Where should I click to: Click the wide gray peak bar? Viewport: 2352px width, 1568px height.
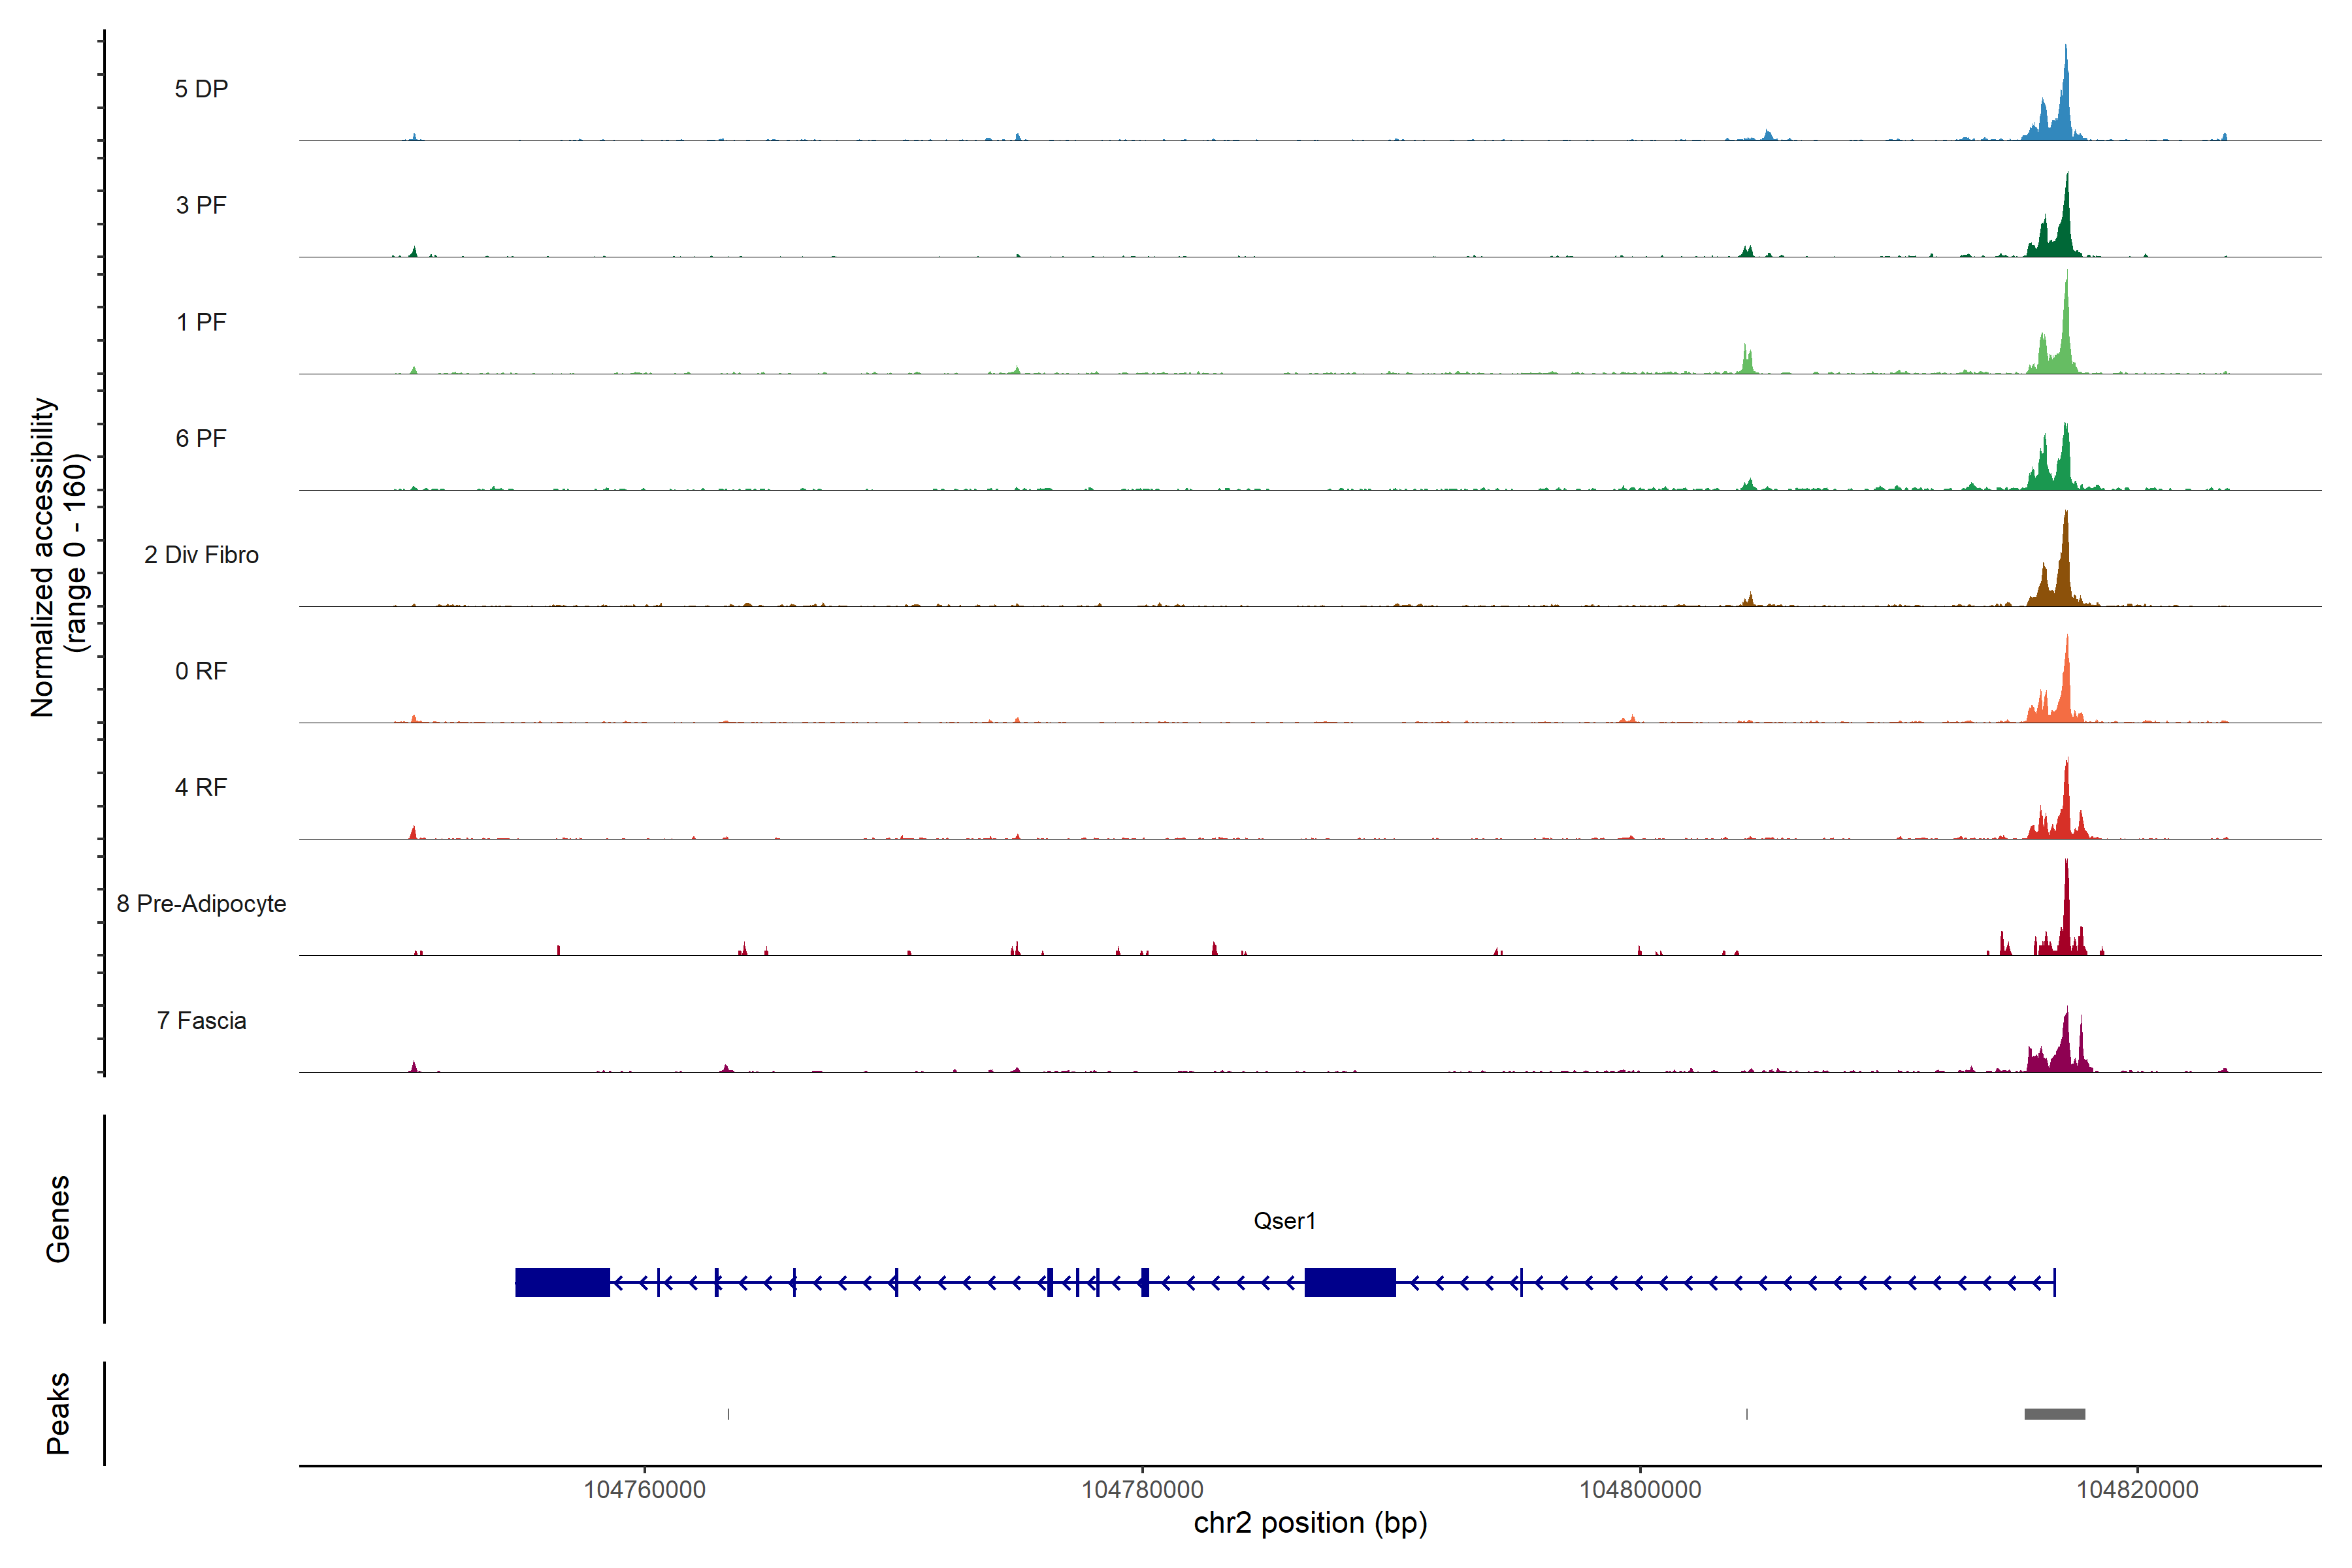coord(2054,1414)
